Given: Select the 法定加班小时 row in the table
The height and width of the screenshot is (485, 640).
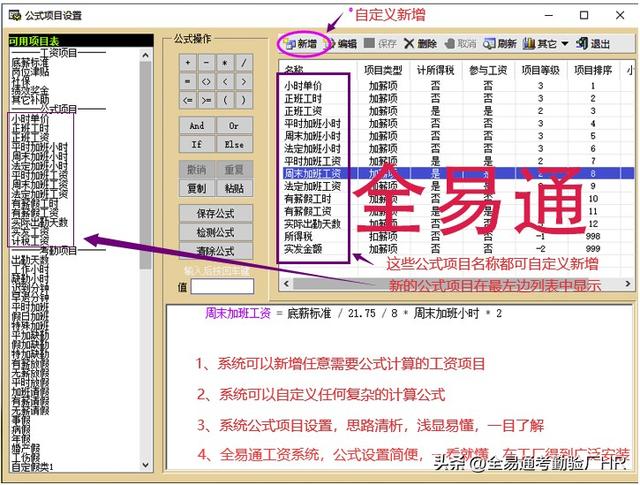Looking at the screenshot, I should tap(457, 149).
